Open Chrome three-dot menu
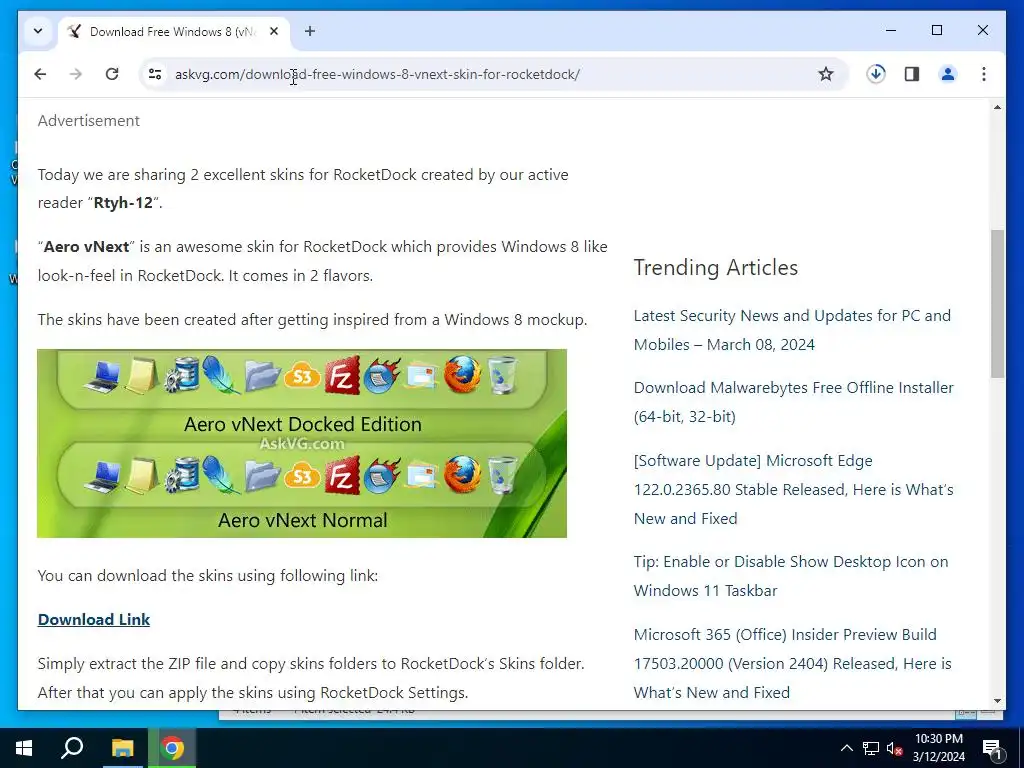This screenshot has width=1024, height=768. pyautogui.click(x=984, y=74)
